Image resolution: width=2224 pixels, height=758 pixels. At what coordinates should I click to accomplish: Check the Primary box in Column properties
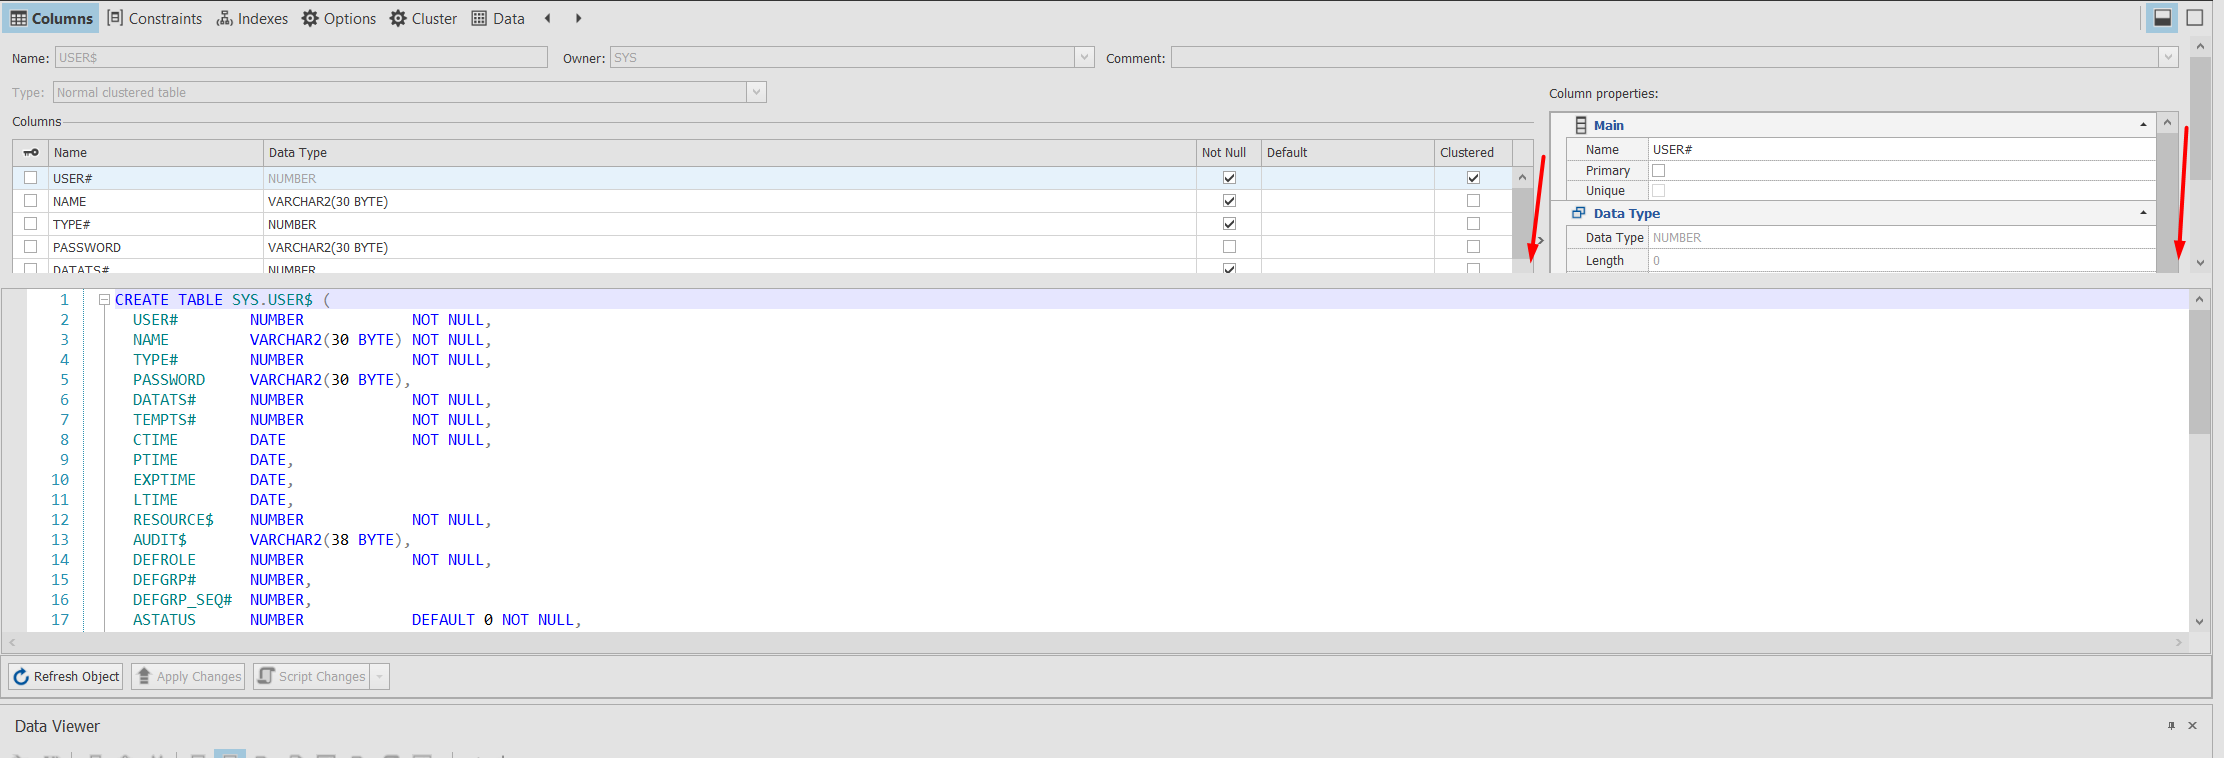coord(1658,171)
